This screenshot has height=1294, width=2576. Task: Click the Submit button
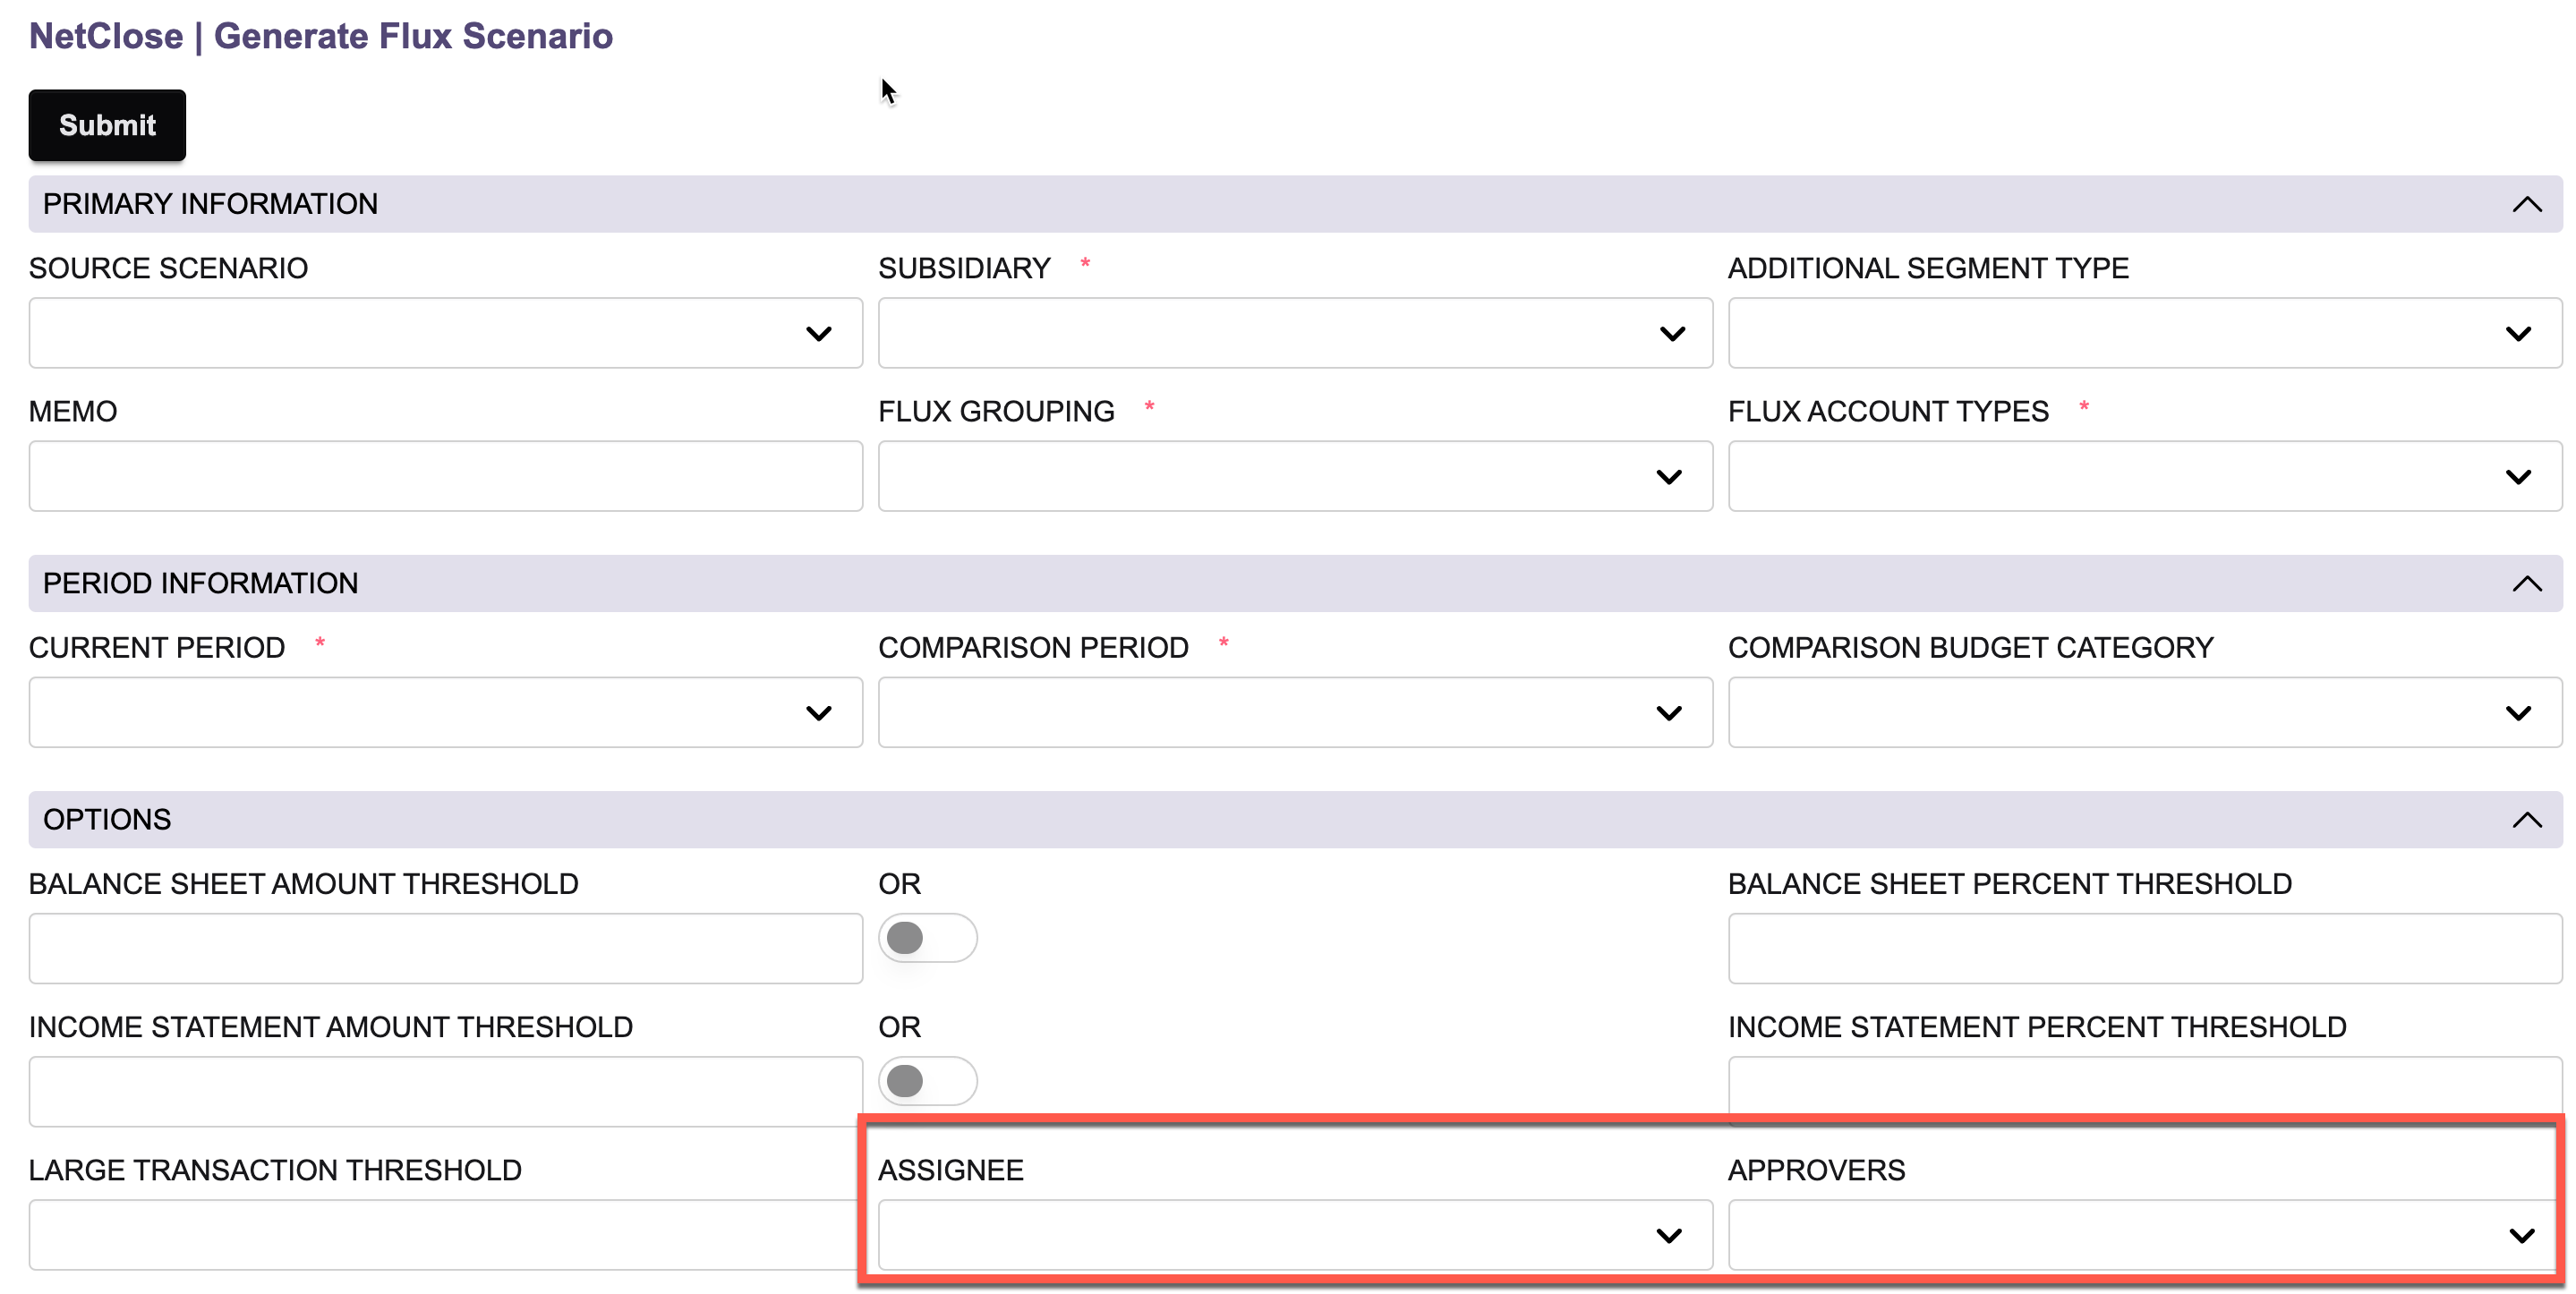tap(107, 125)
